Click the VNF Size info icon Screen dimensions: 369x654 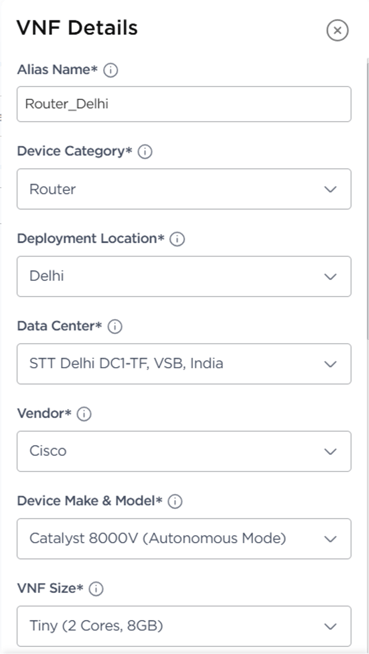(96, 589)
